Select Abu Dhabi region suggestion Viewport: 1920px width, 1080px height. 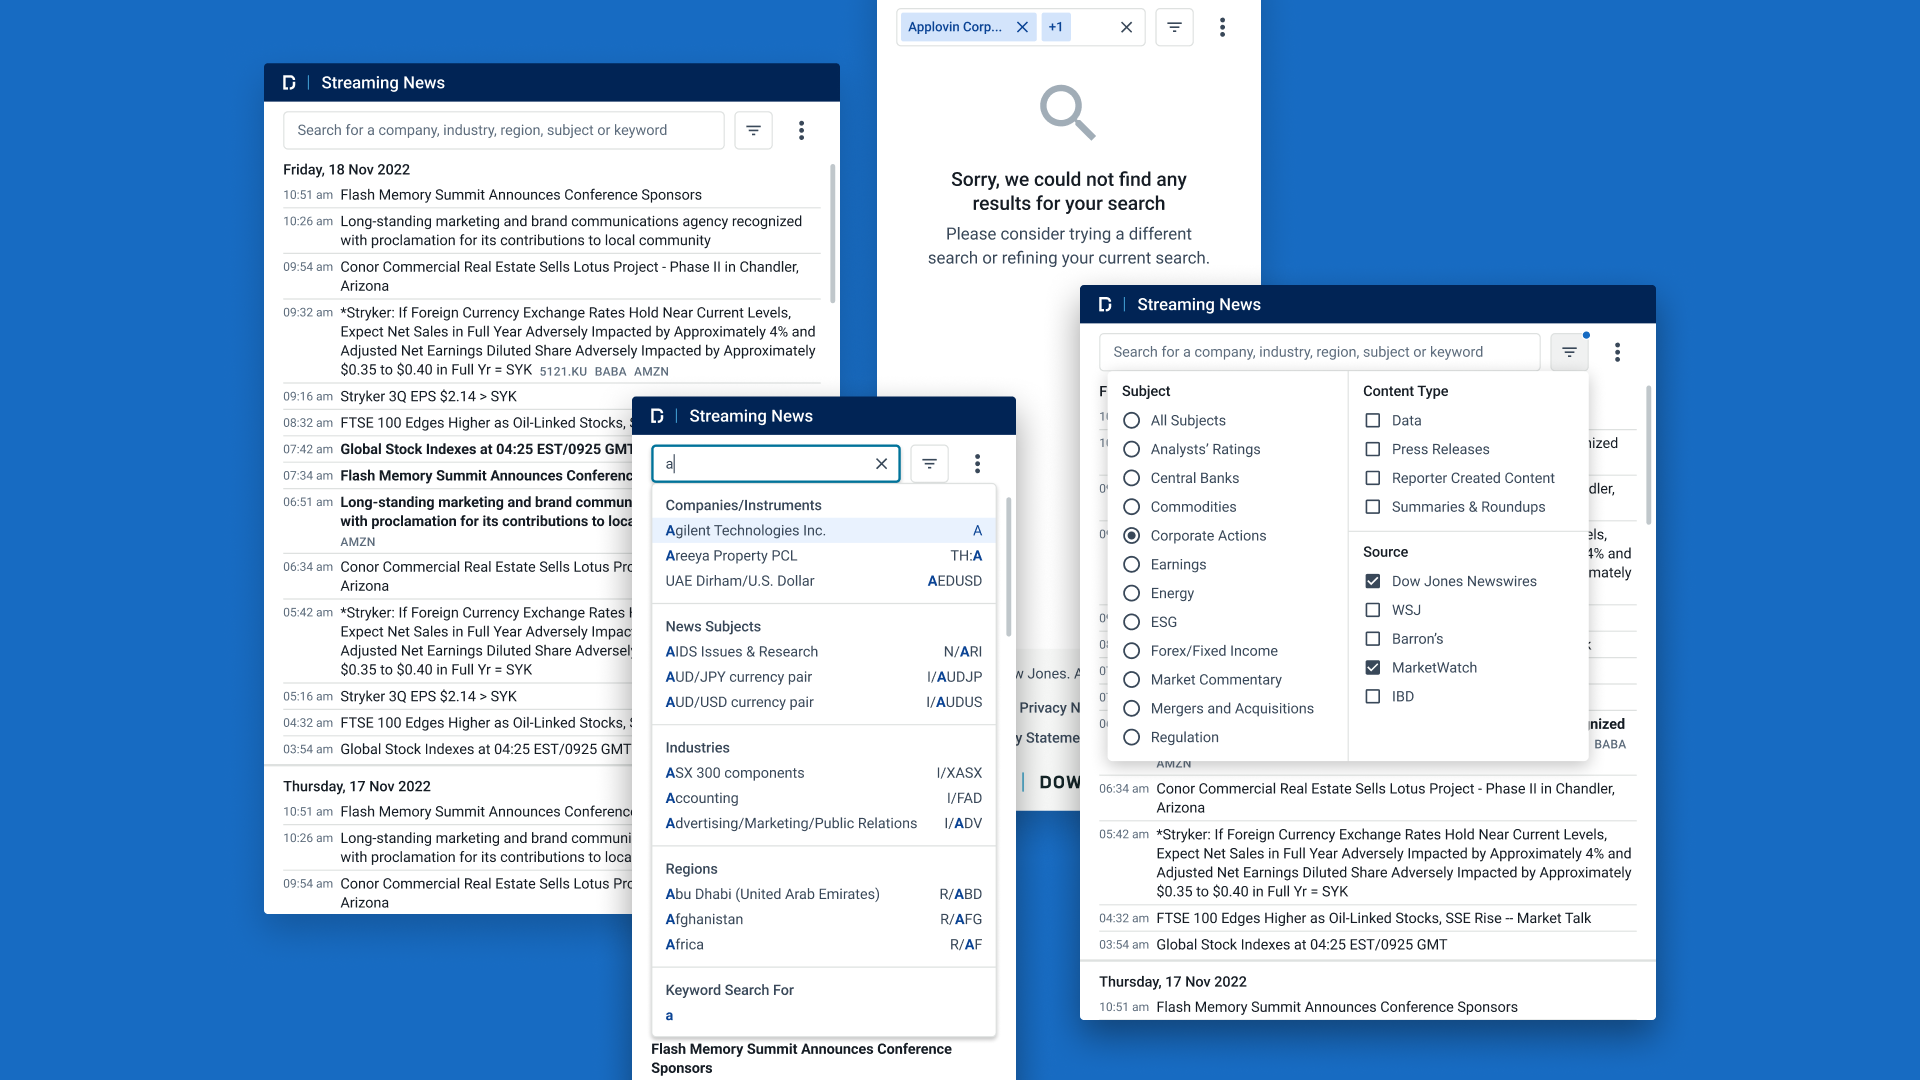824,894
